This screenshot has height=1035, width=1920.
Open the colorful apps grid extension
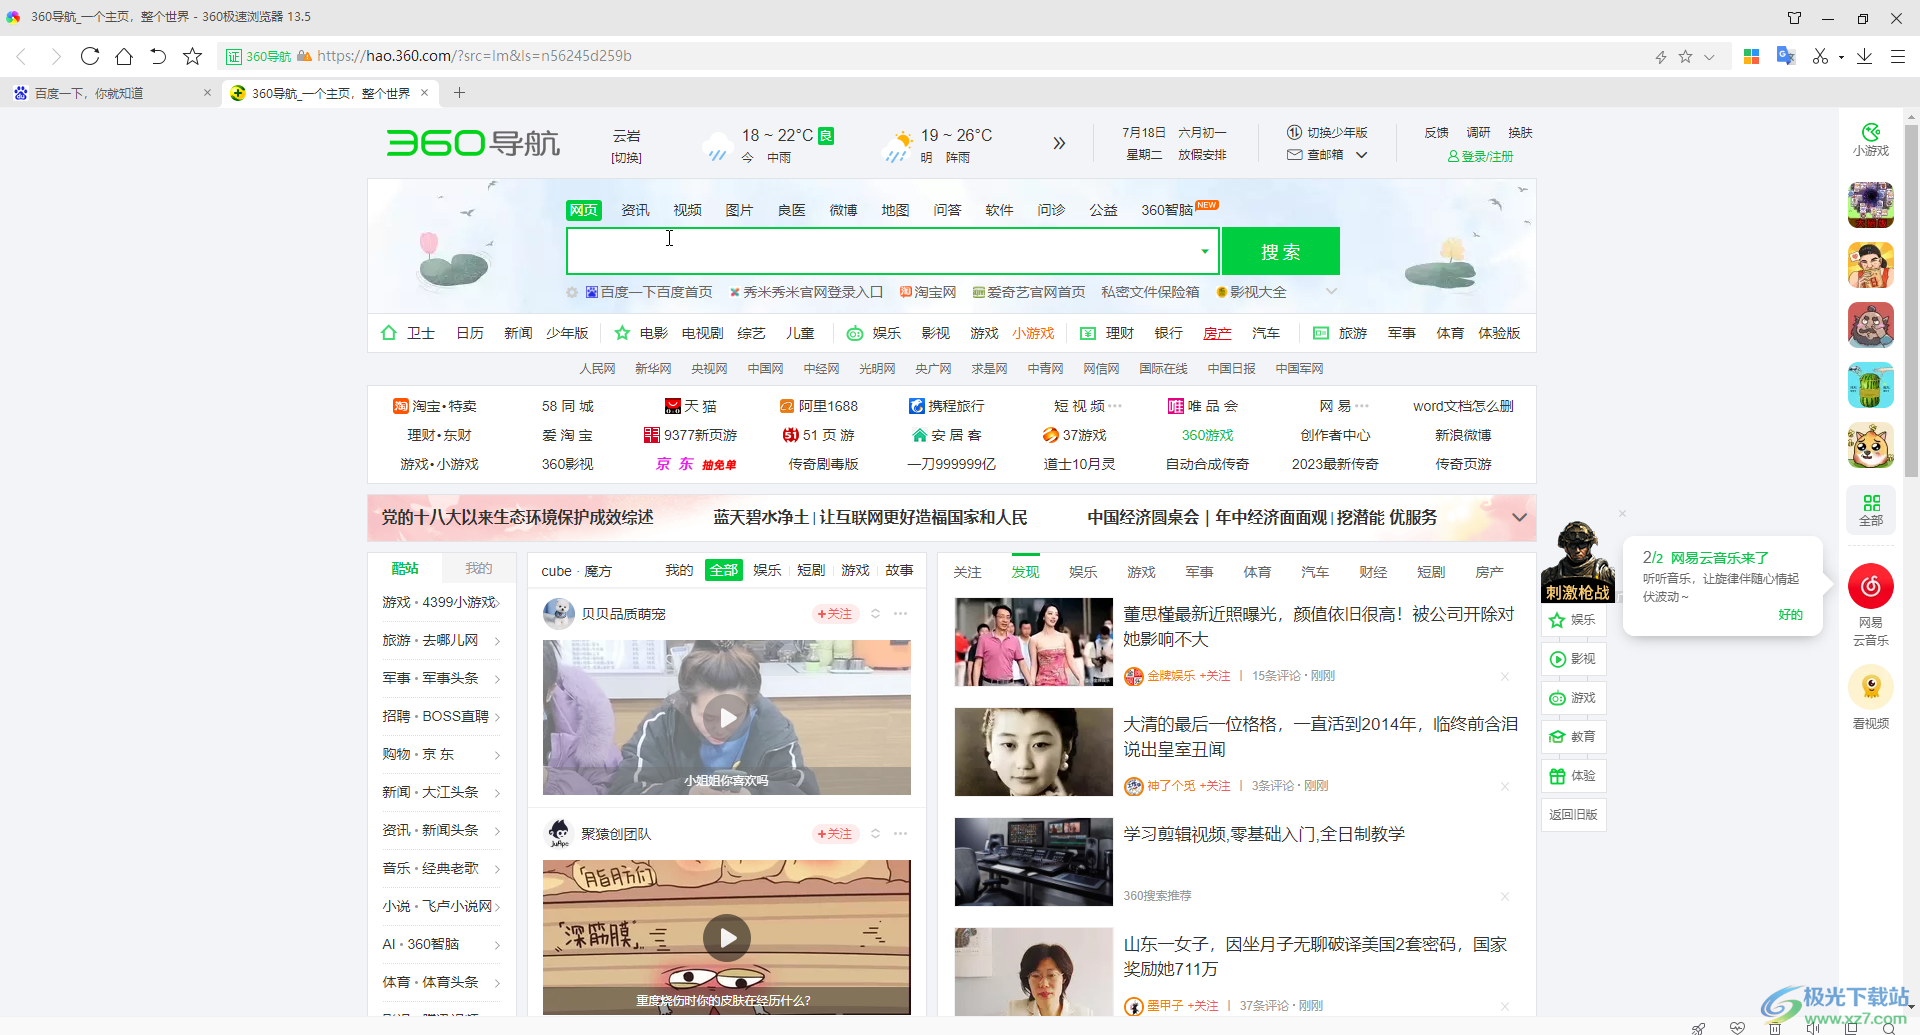pos(1751,56)
